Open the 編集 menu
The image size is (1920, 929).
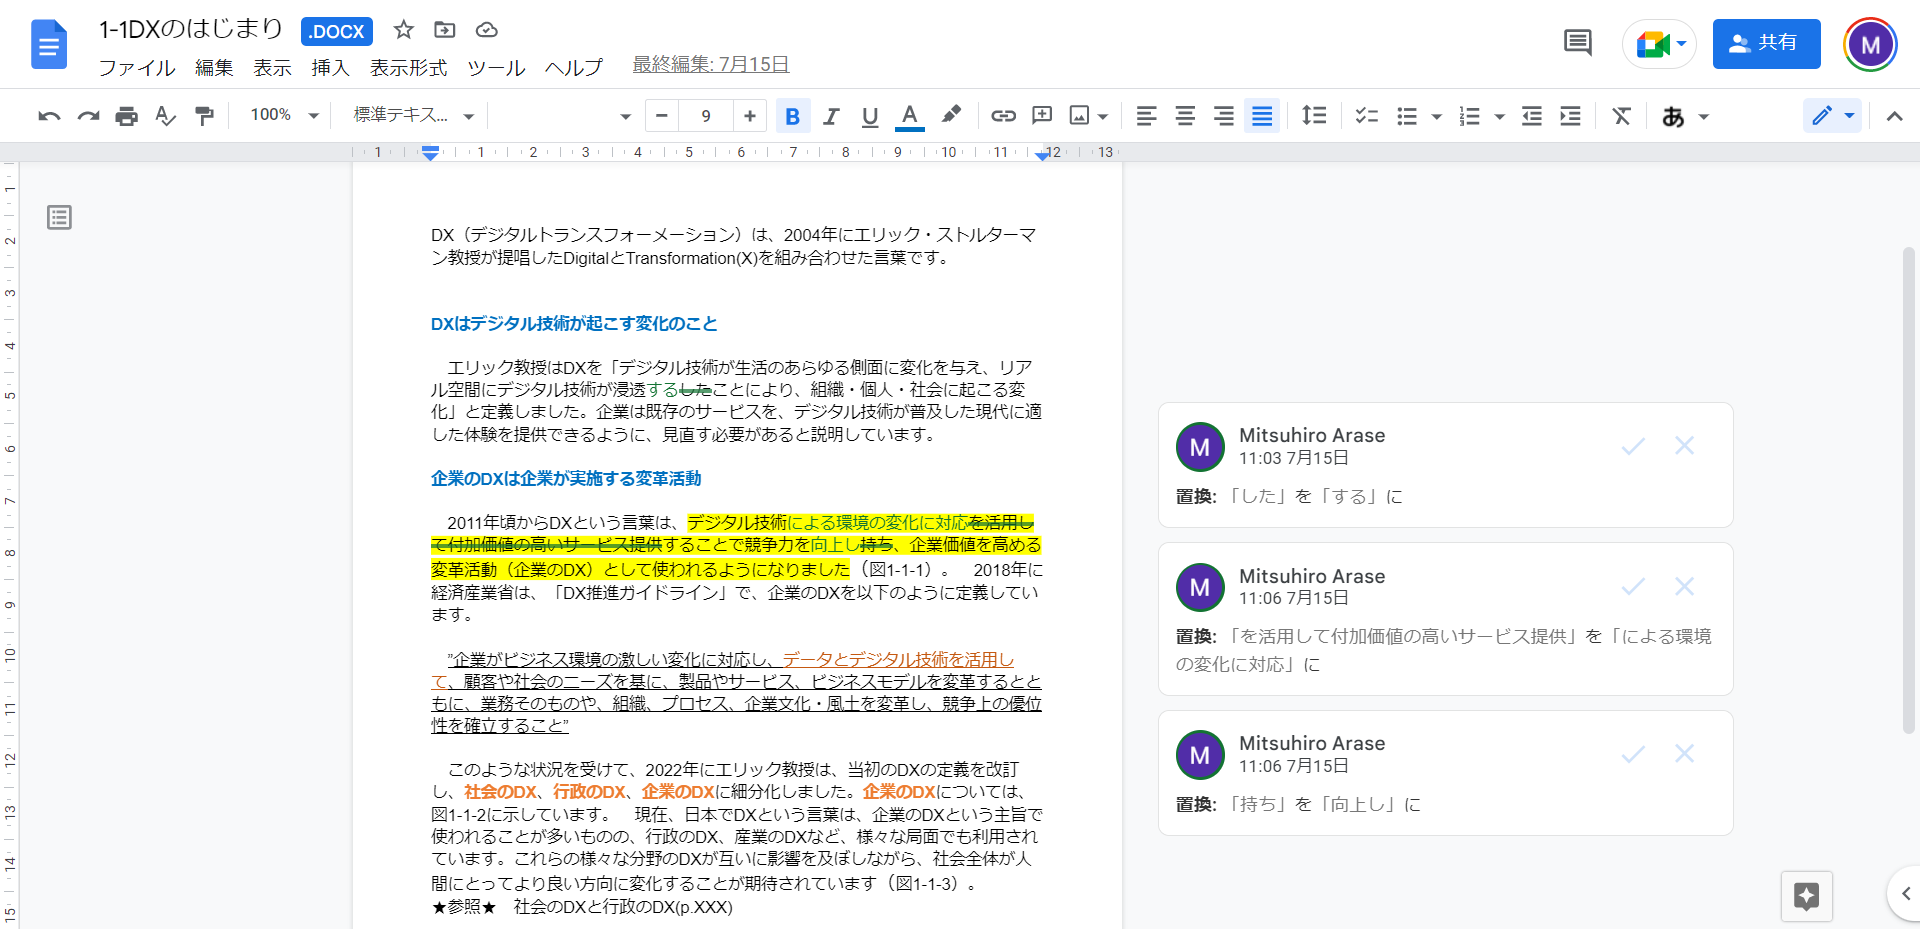pos(214,67)
